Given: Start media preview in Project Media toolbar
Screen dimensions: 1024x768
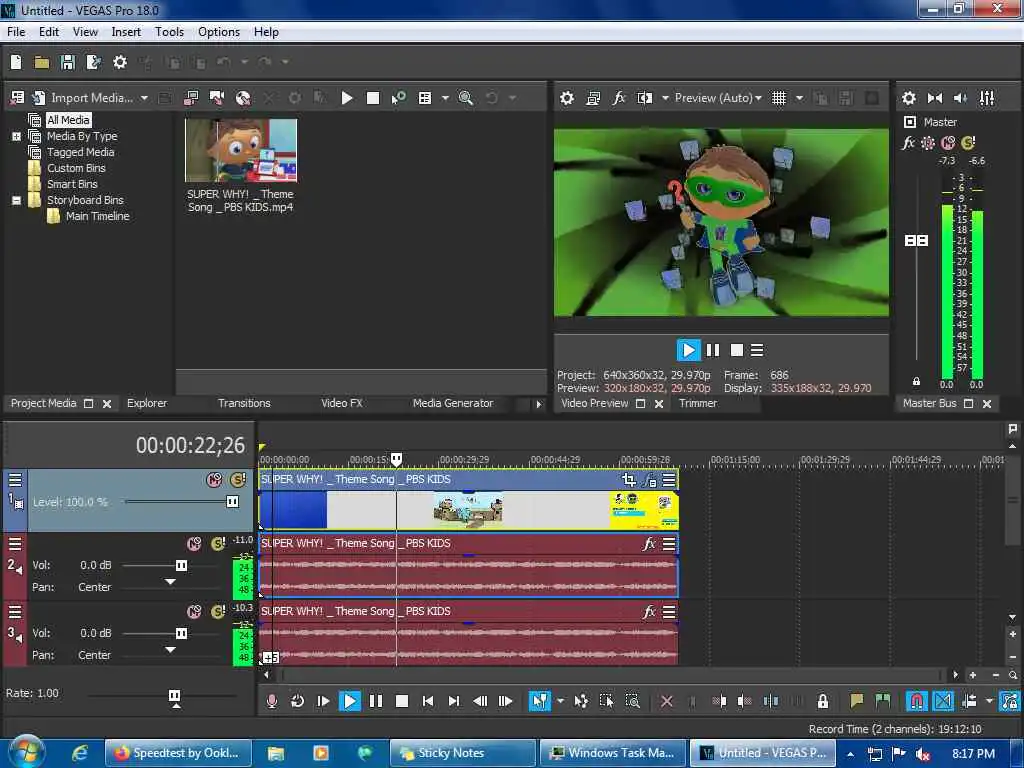Looking at the screenshot, I should click(347, 98).
